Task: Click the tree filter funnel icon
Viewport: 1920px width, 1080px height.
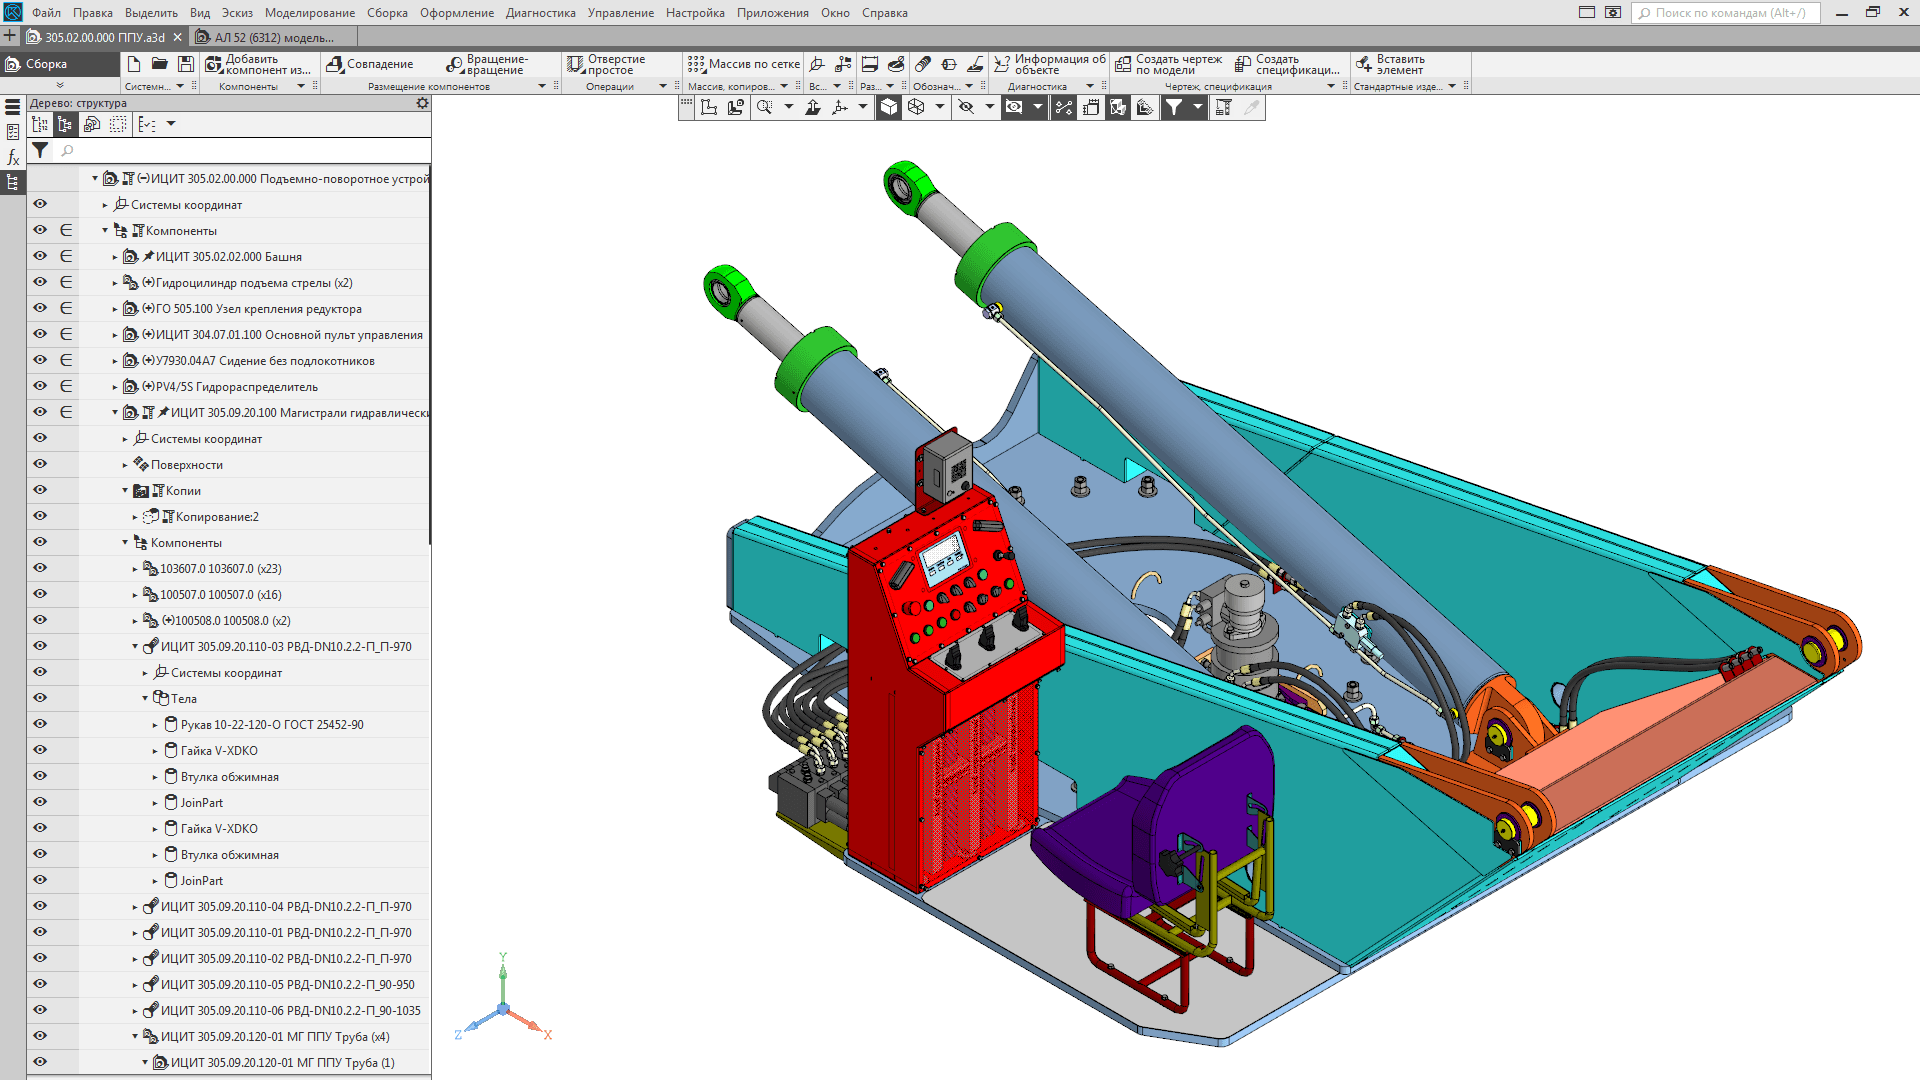Action: (40, 150)
